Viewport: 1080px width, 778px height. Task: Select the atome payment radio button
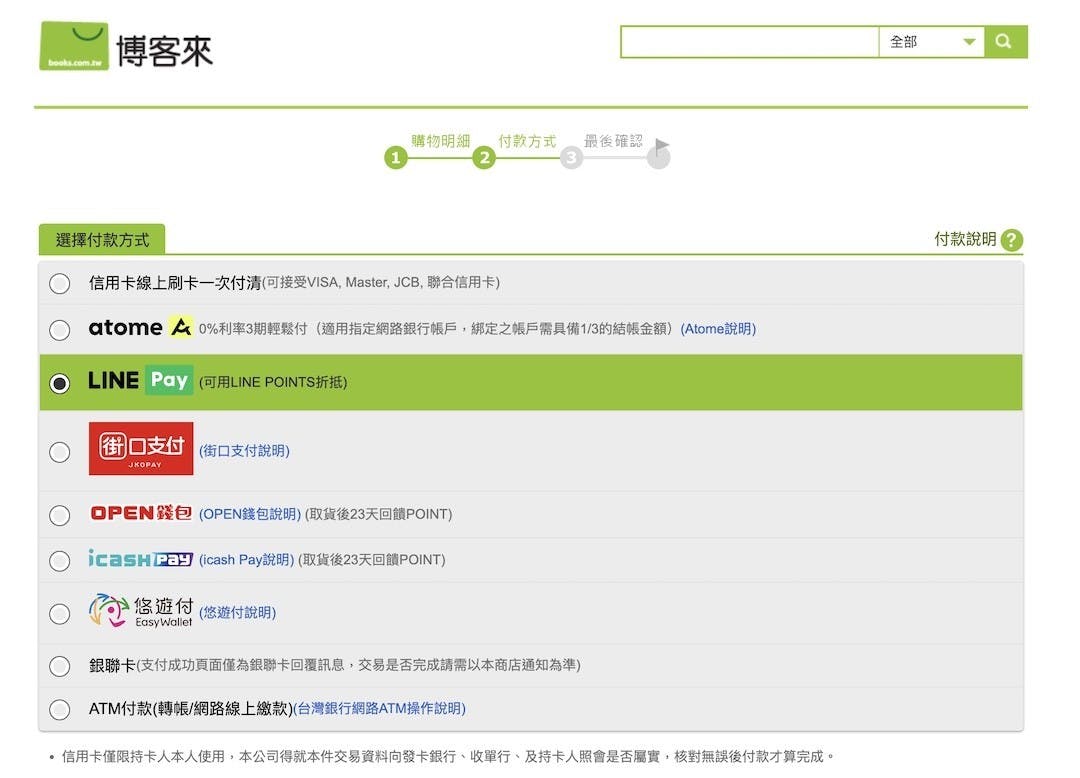click(x=60, y=330)
